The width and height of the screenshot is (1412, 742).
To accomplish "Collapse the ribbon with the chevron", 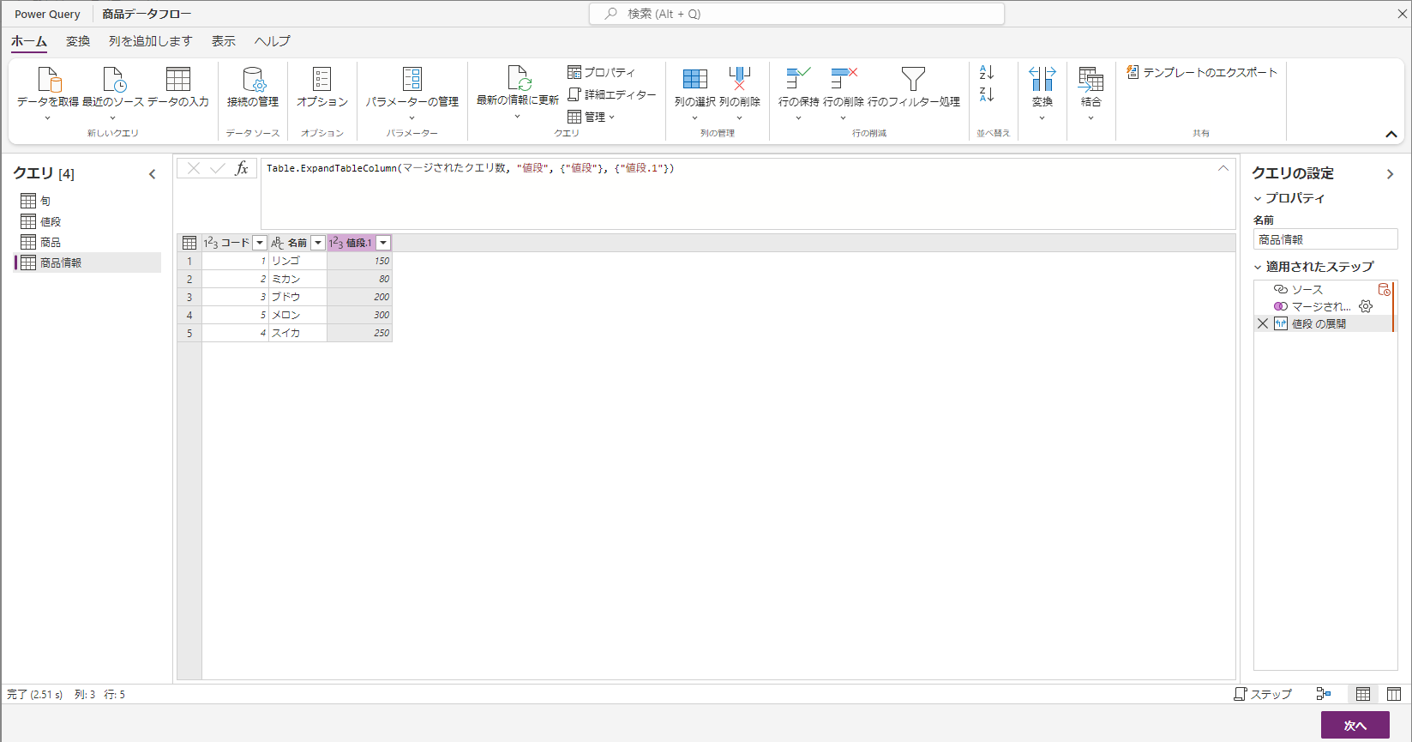I will pyautogui.click(x=1390, y=133).
